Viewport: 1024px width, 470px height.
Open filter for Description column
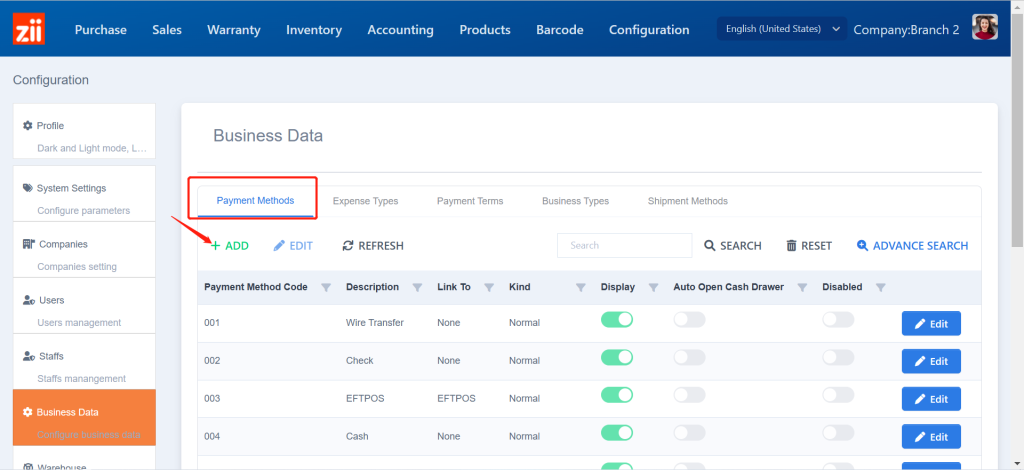point(417,287)
